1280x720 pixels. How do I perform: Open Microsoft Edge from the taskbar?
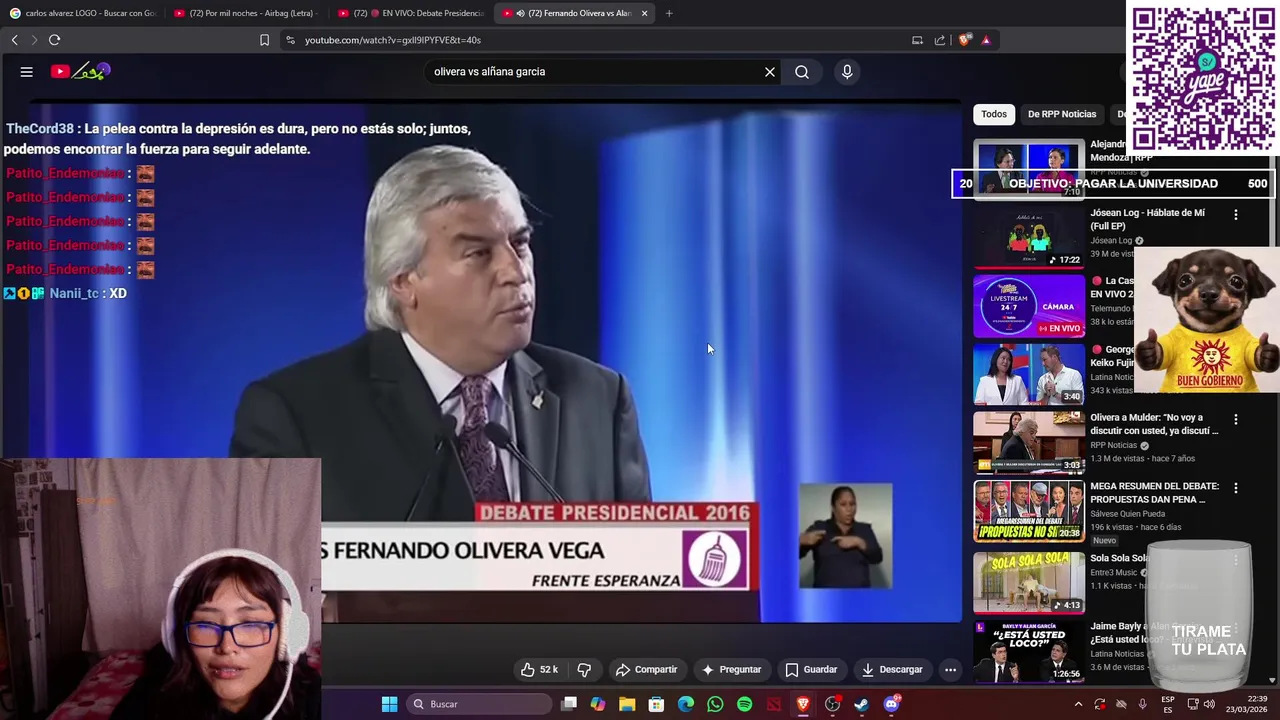tap(686, 704)
